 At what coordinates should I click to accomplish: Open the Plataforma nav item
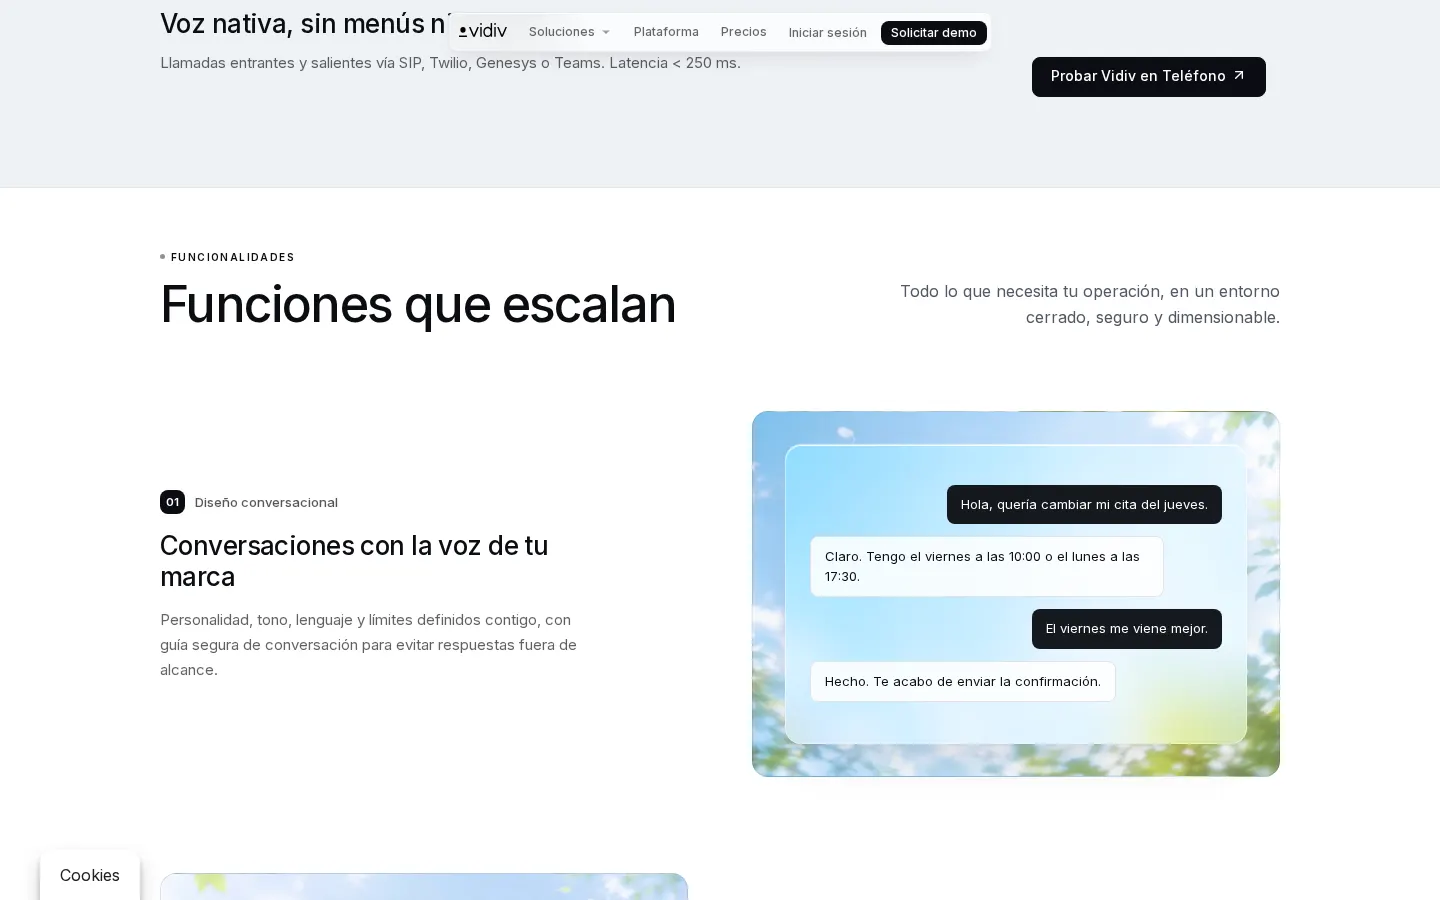coord(666,32)
